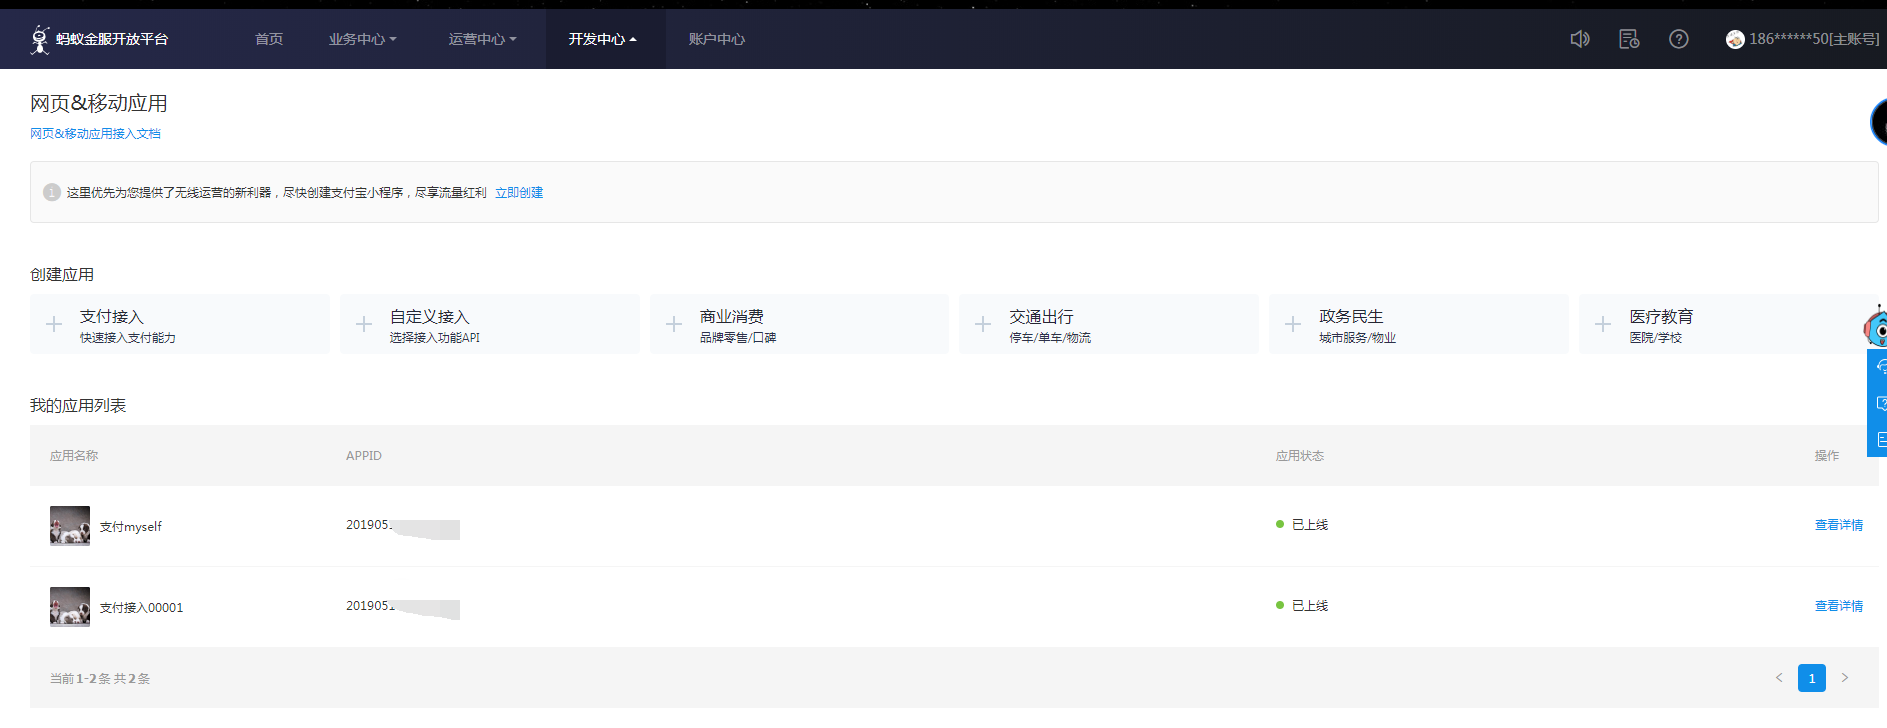Image resolution: width=1887 pixels, height=728 pixels.
Task: Click the 支付myself app thumbnail
Action: [70, 525]
